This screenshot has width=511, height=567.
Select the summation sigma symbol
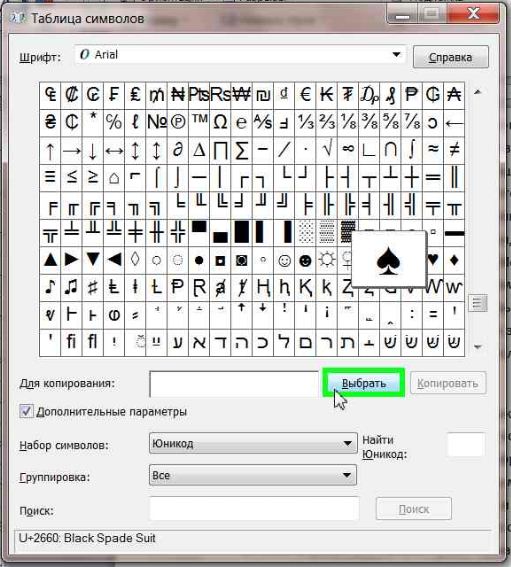click(242, 150)
